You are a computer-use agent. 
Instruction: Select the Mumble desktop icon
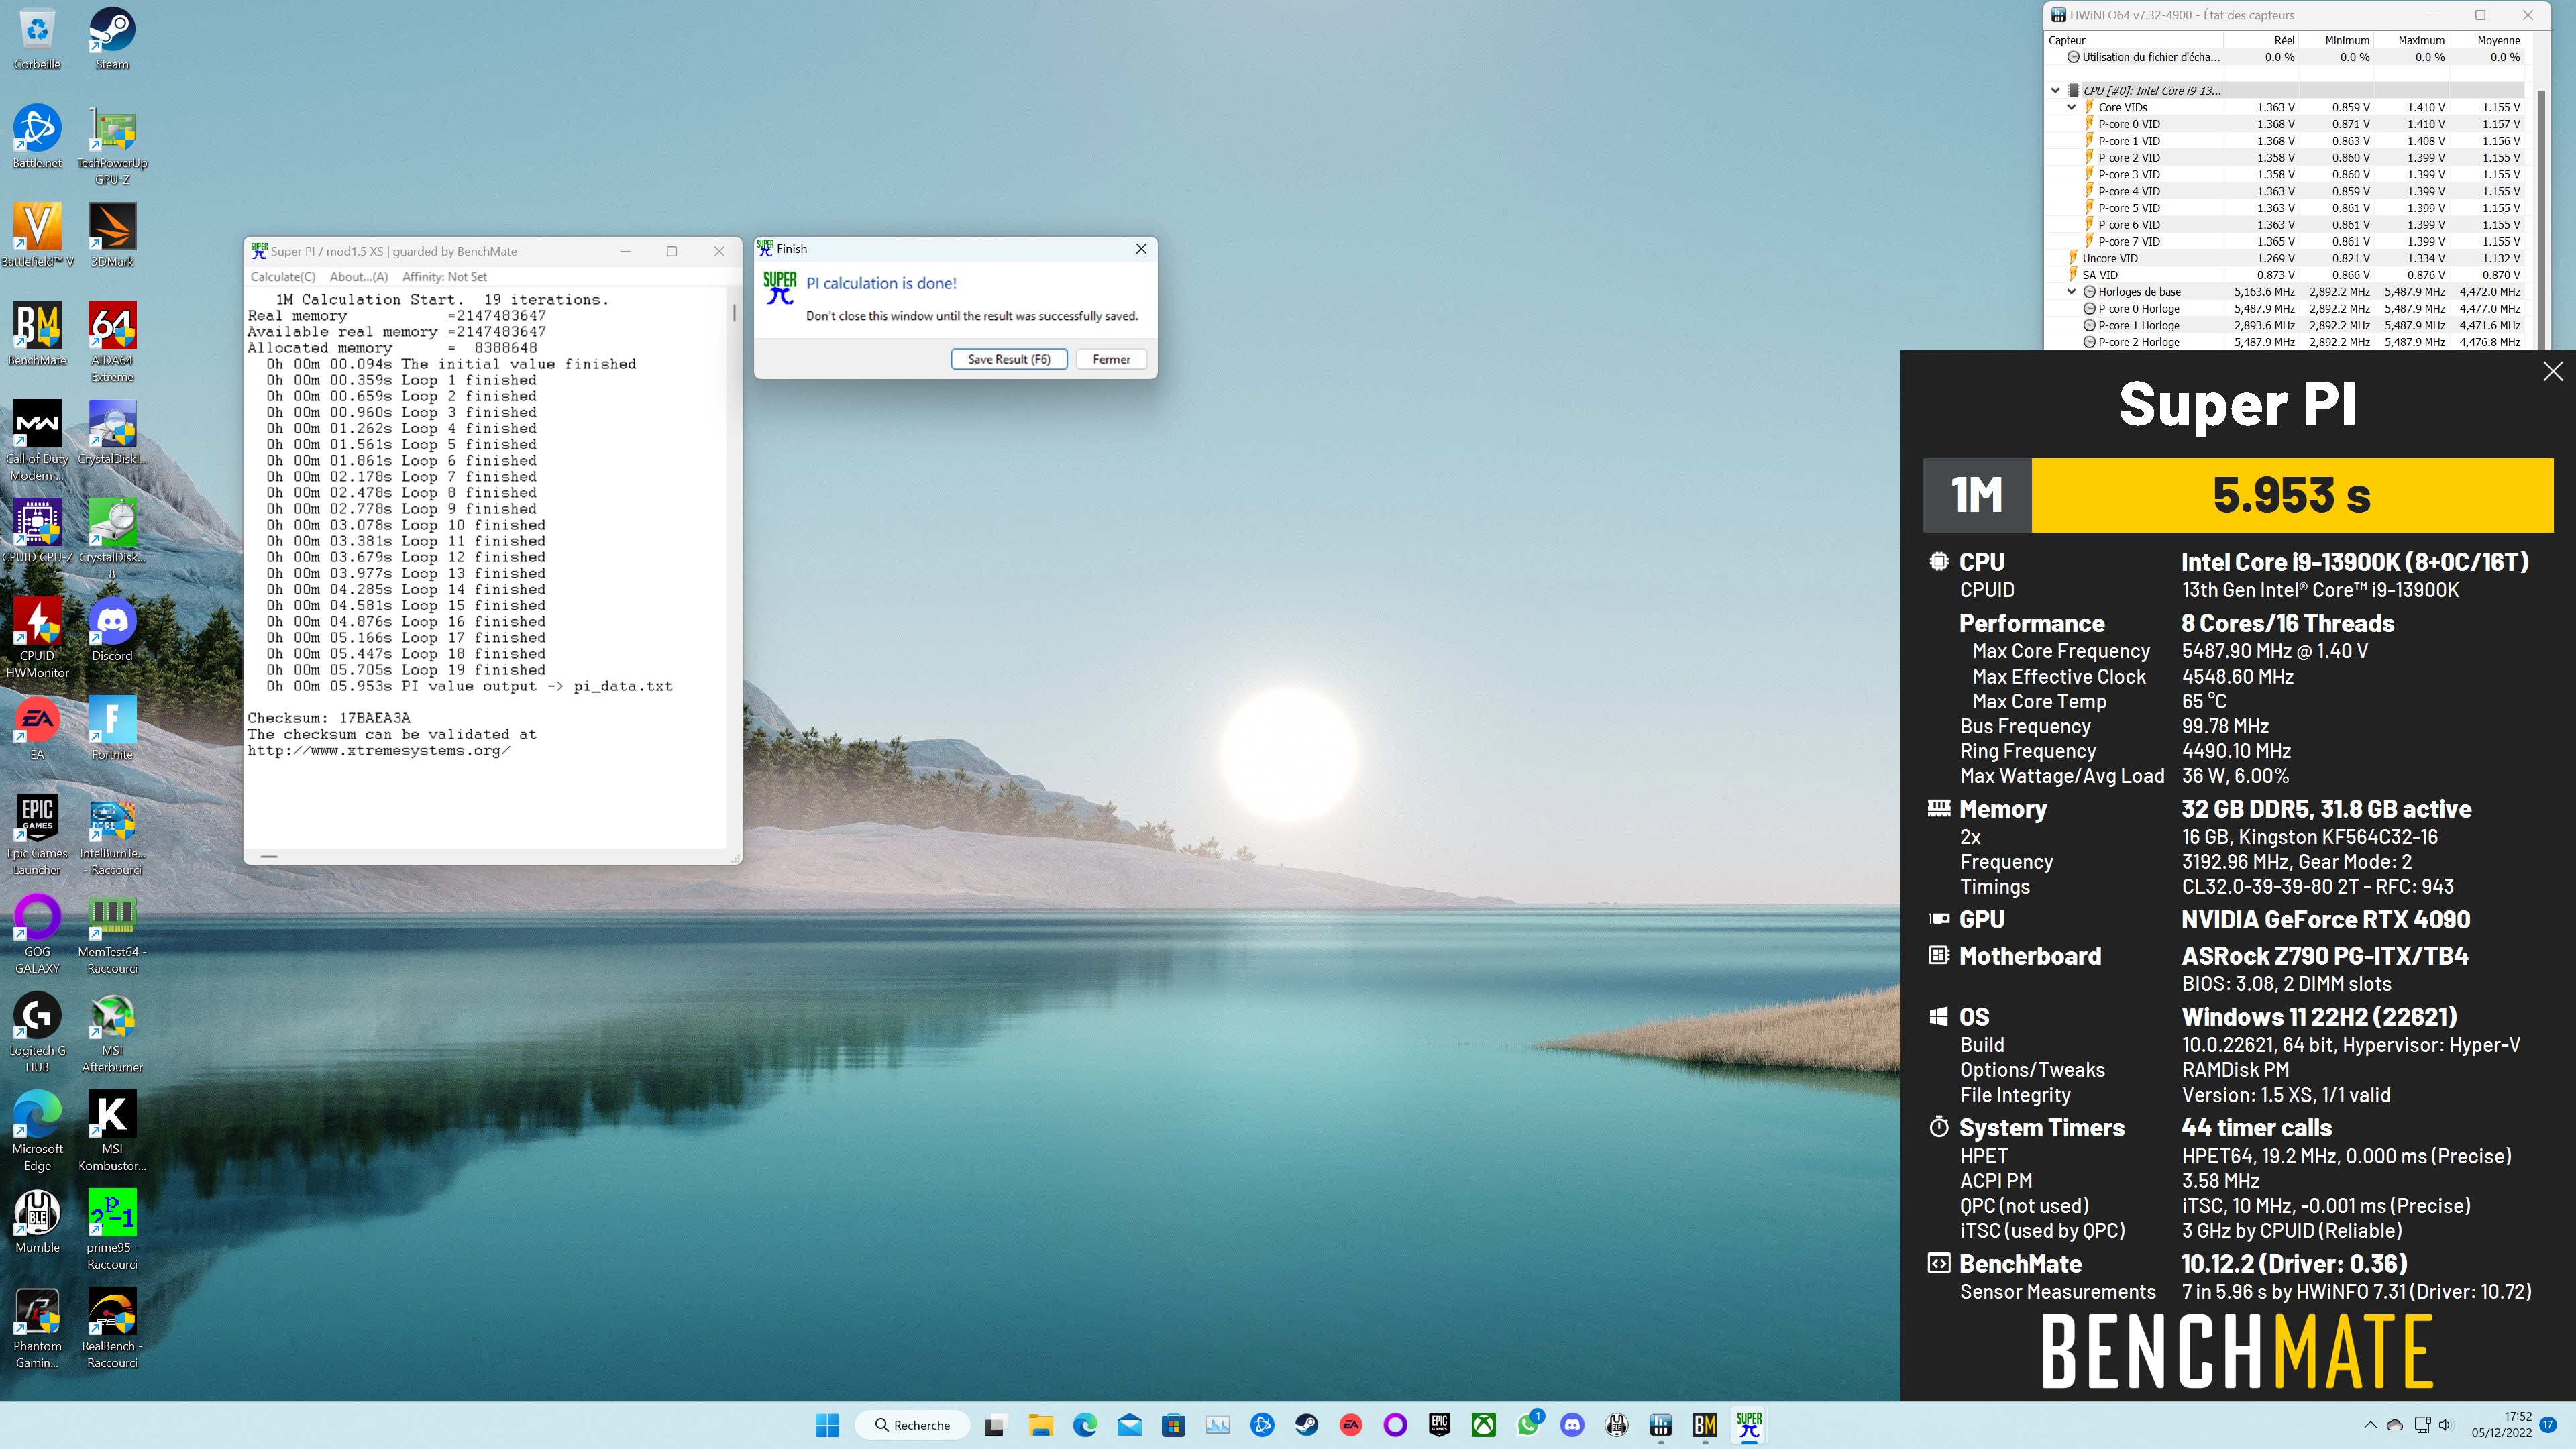[37, 1221]
